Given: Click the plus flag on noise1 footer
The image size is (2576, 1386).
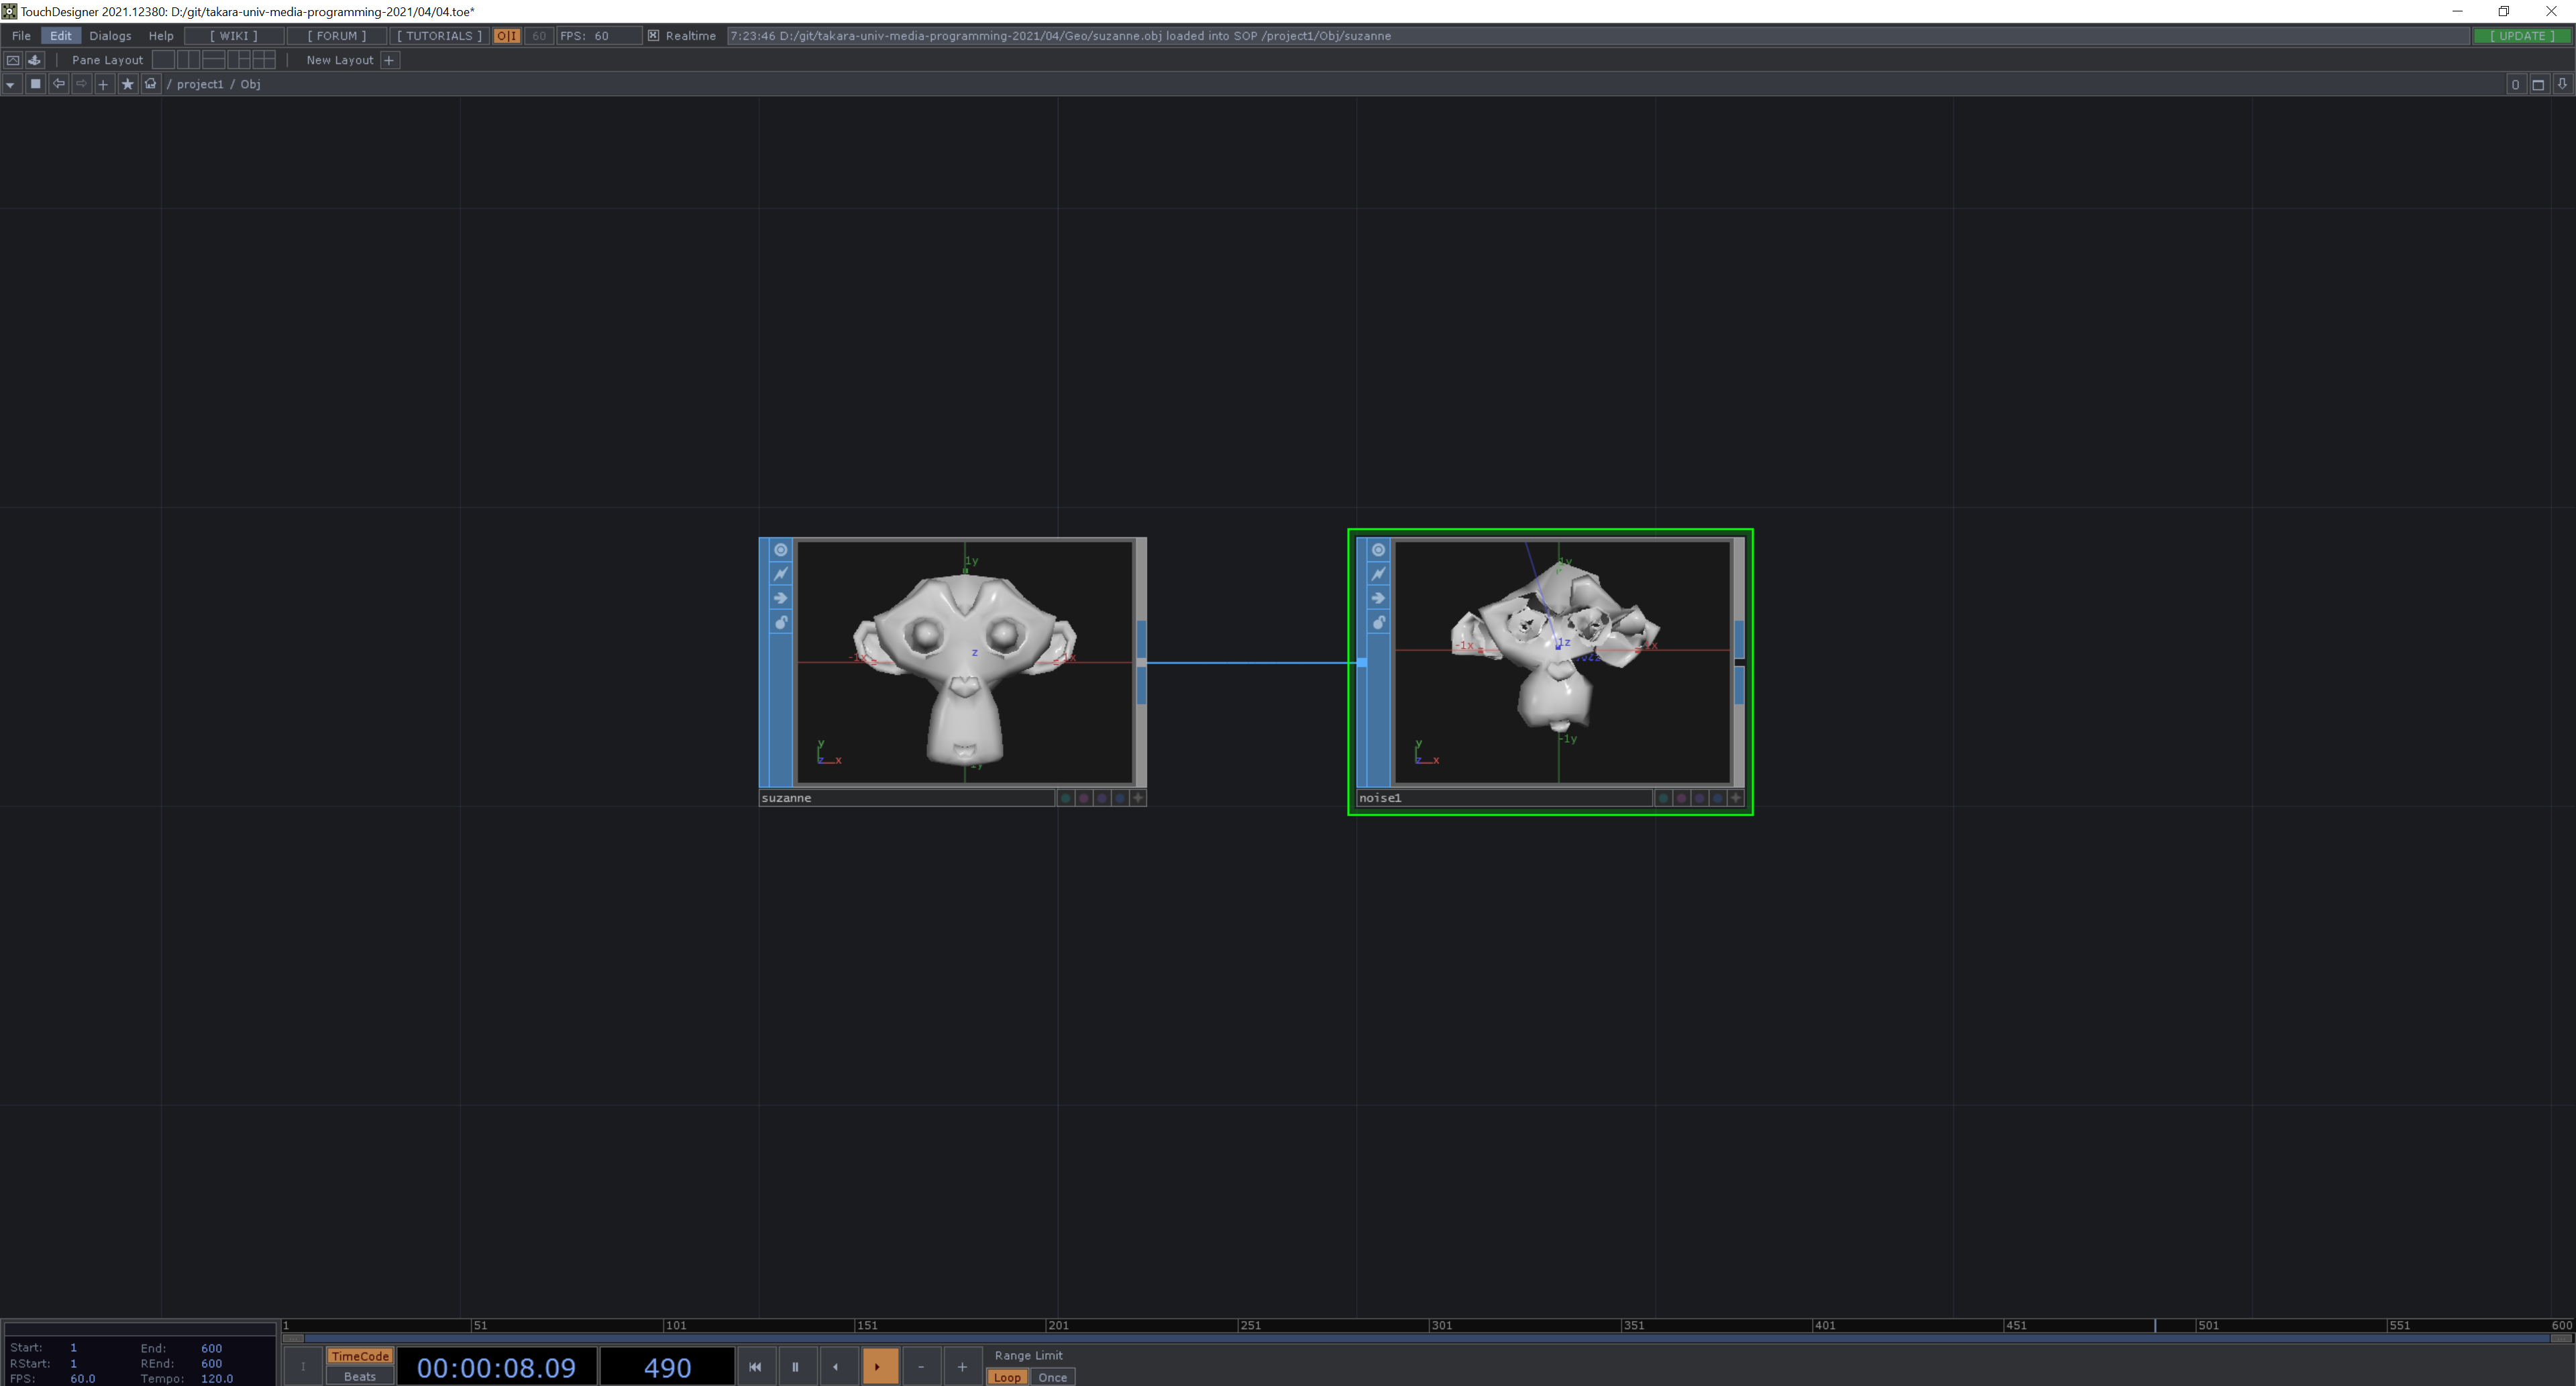Looking at the screenshot, I should pyautogui.click(x=1735, y=798).
